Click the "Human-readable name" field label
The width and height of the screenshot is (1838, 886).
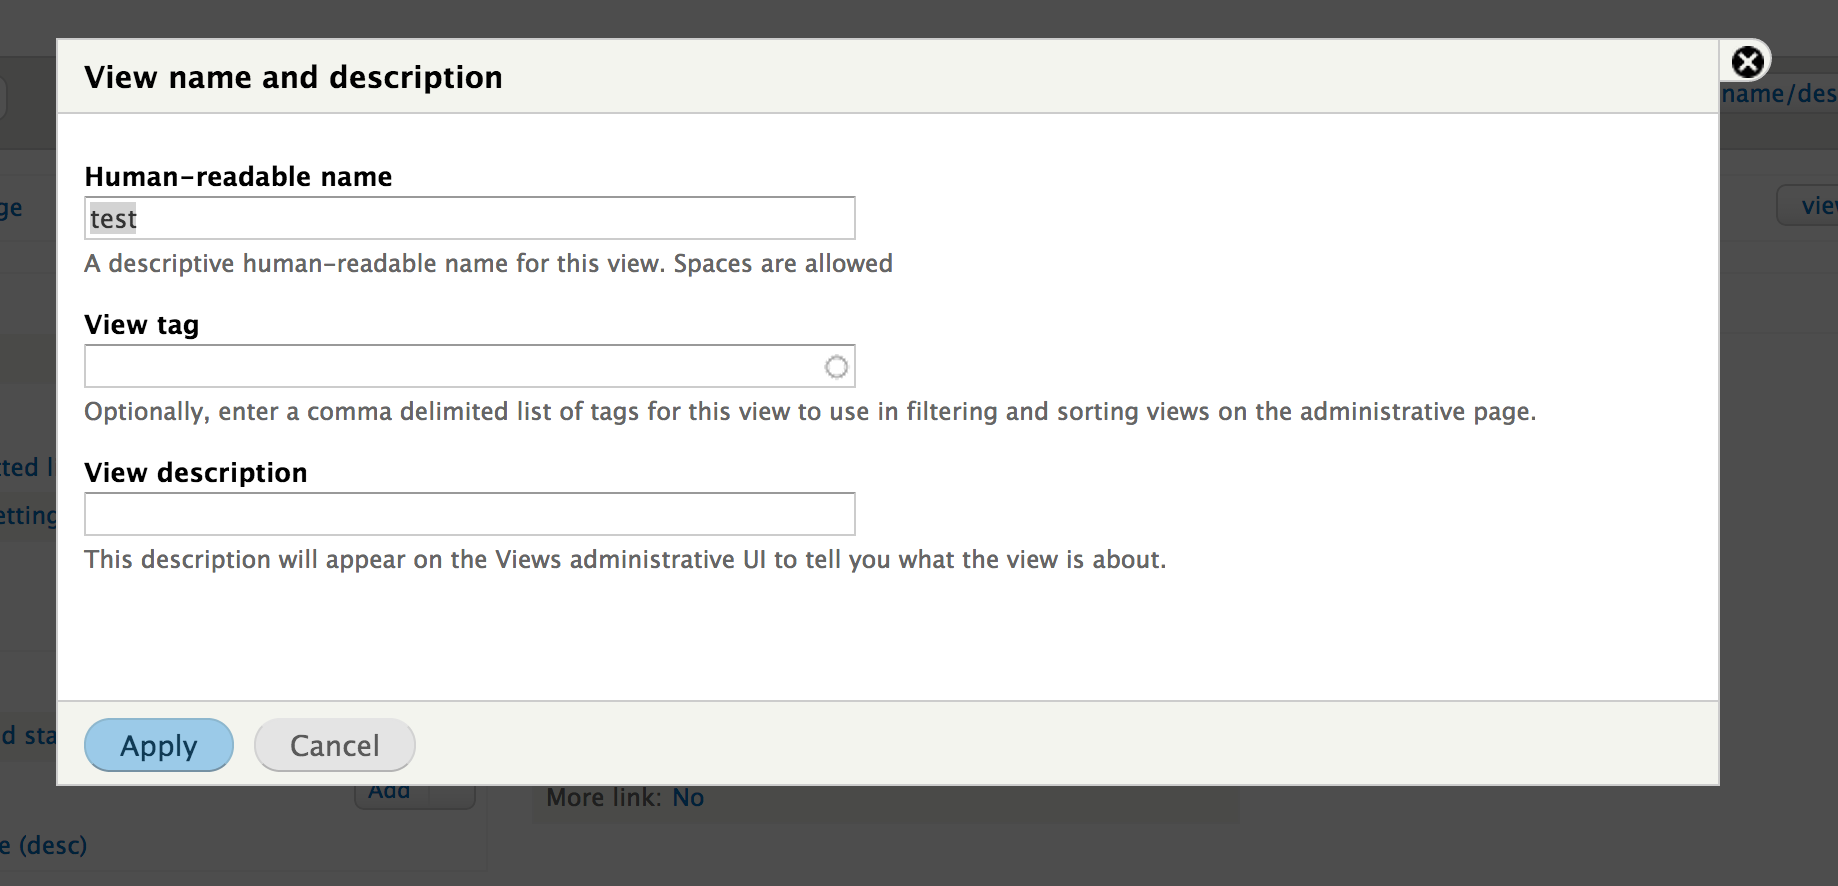coord(238,177)
